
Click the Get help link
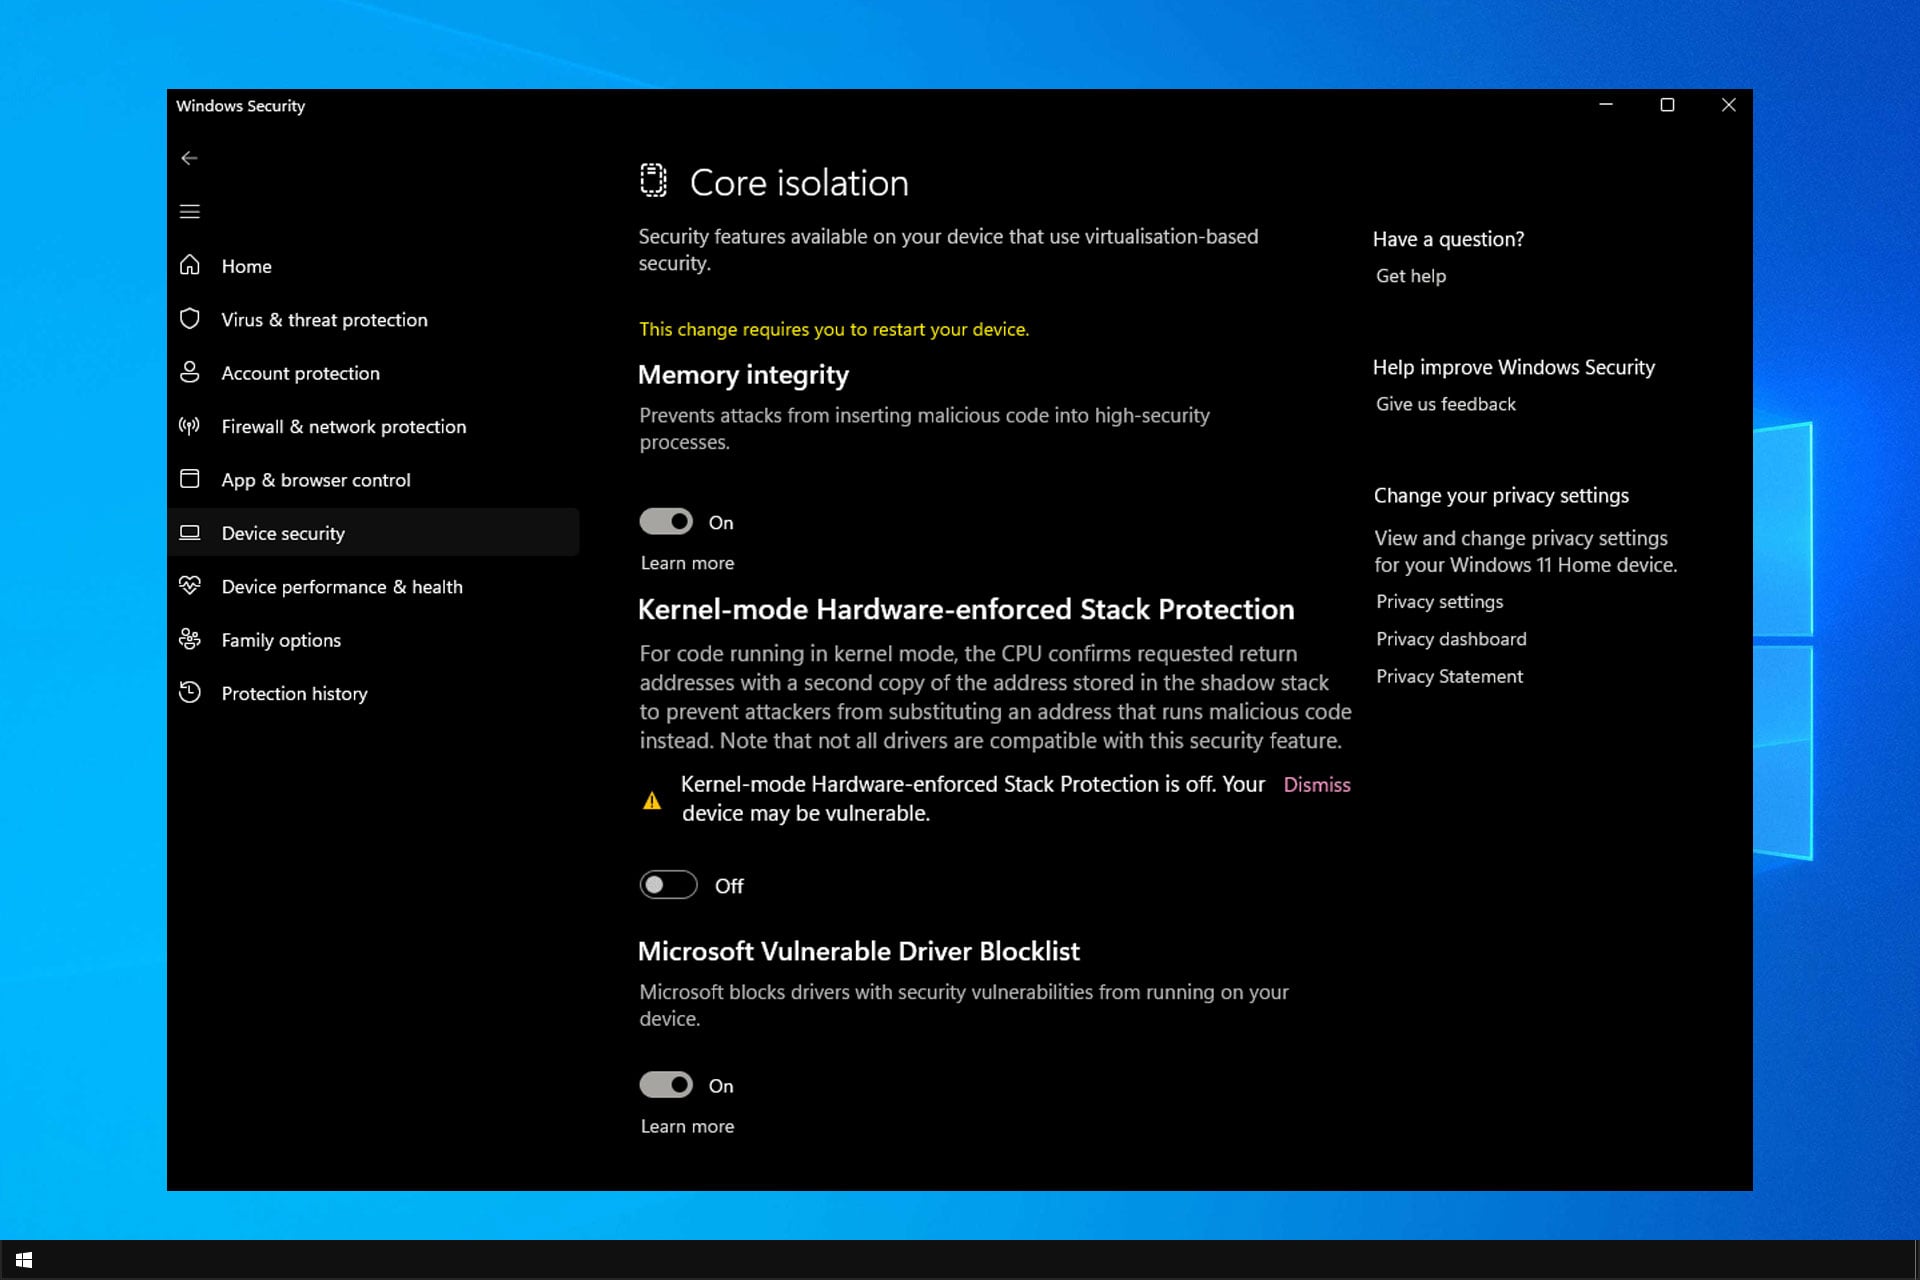1410,276
